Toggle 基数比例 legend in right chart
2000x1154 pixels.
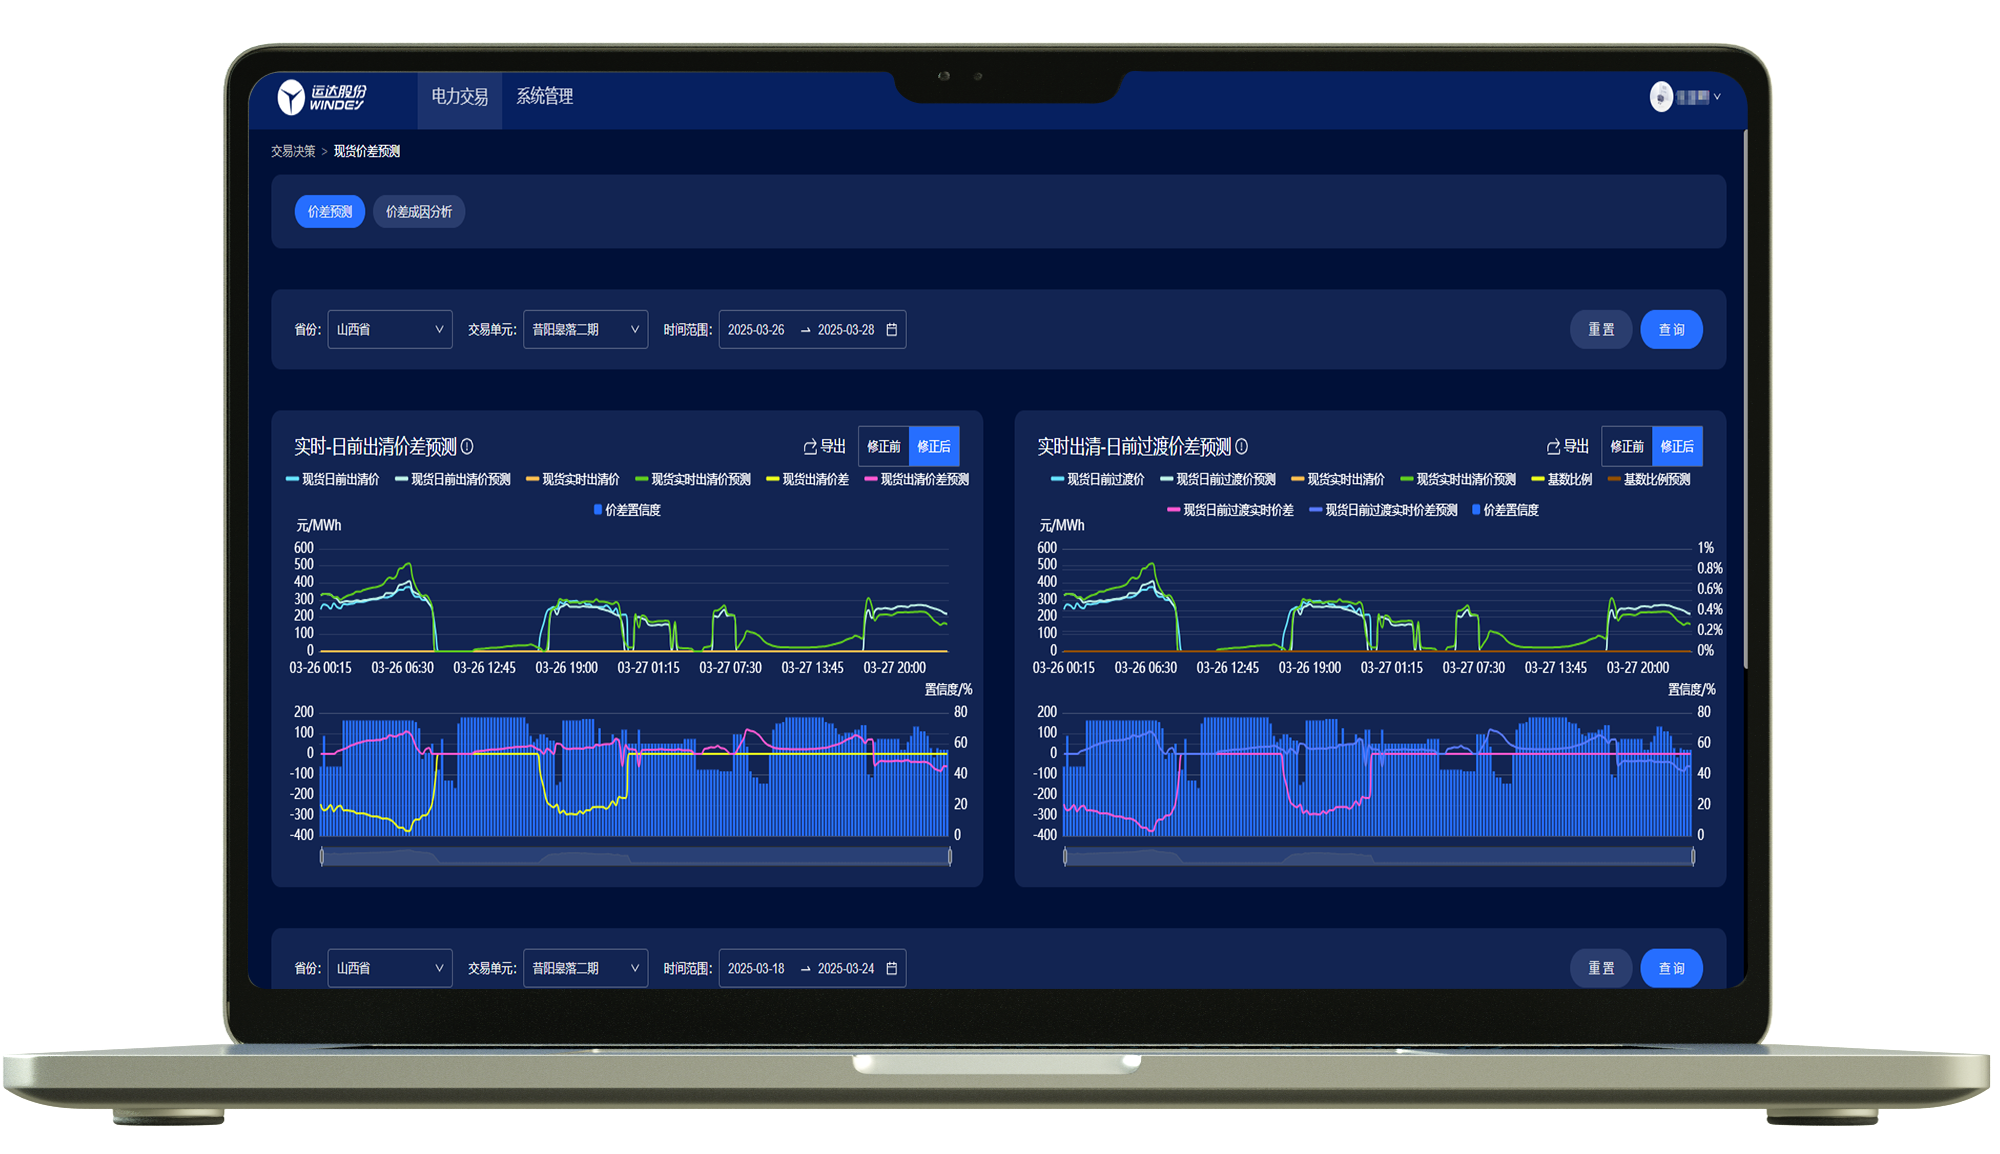point(1562,480)
